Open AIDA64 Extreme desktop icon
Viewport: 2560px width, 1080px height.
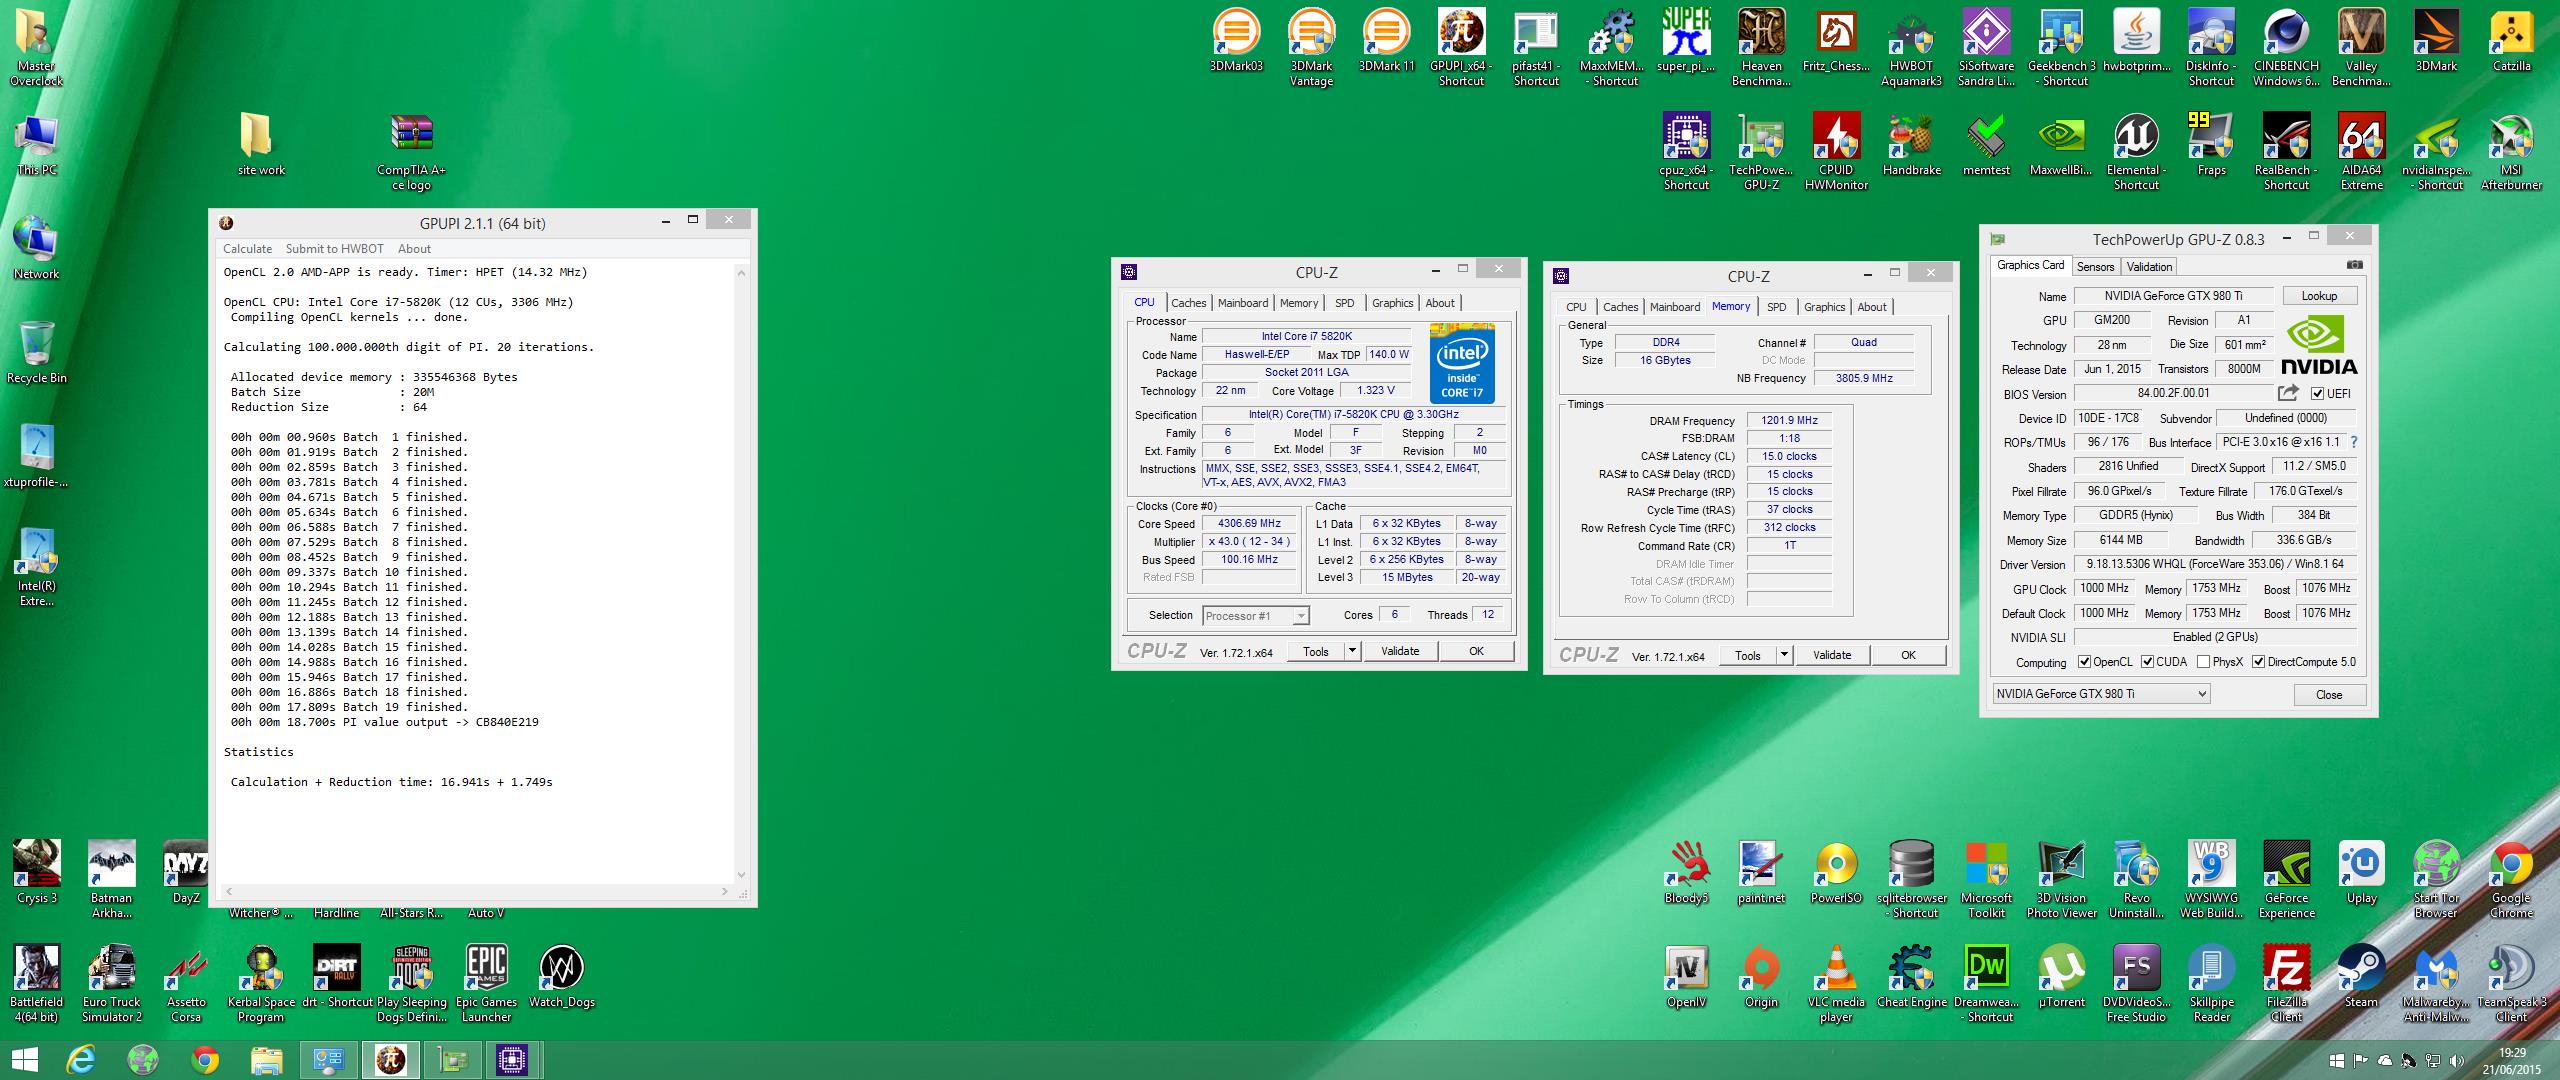(2361, 151)
